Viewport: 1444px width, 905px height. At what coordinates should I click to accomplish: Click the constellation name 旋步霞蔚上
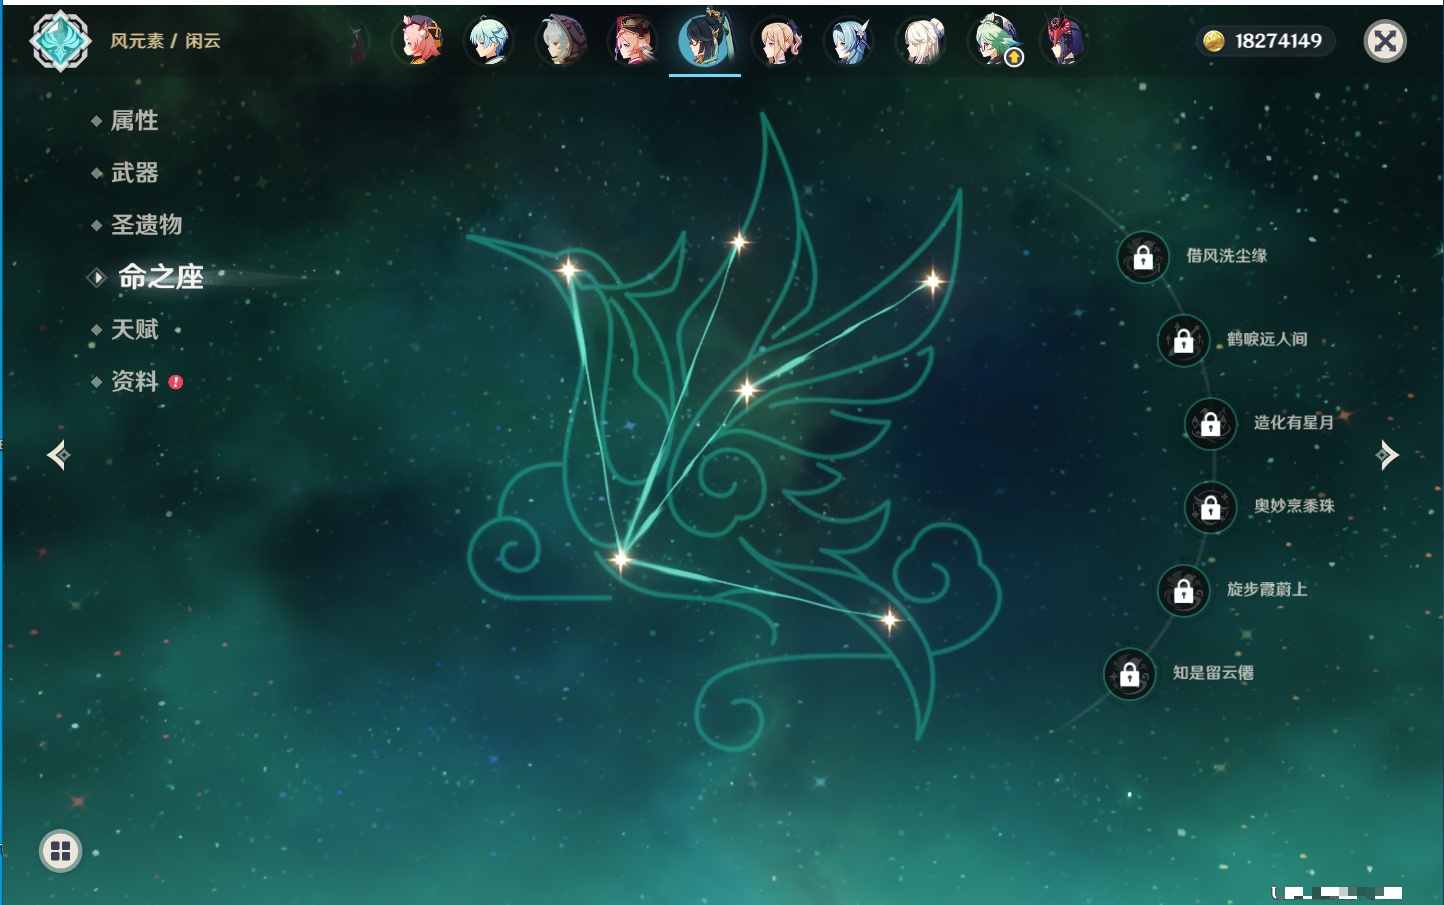click(1267, 590)
